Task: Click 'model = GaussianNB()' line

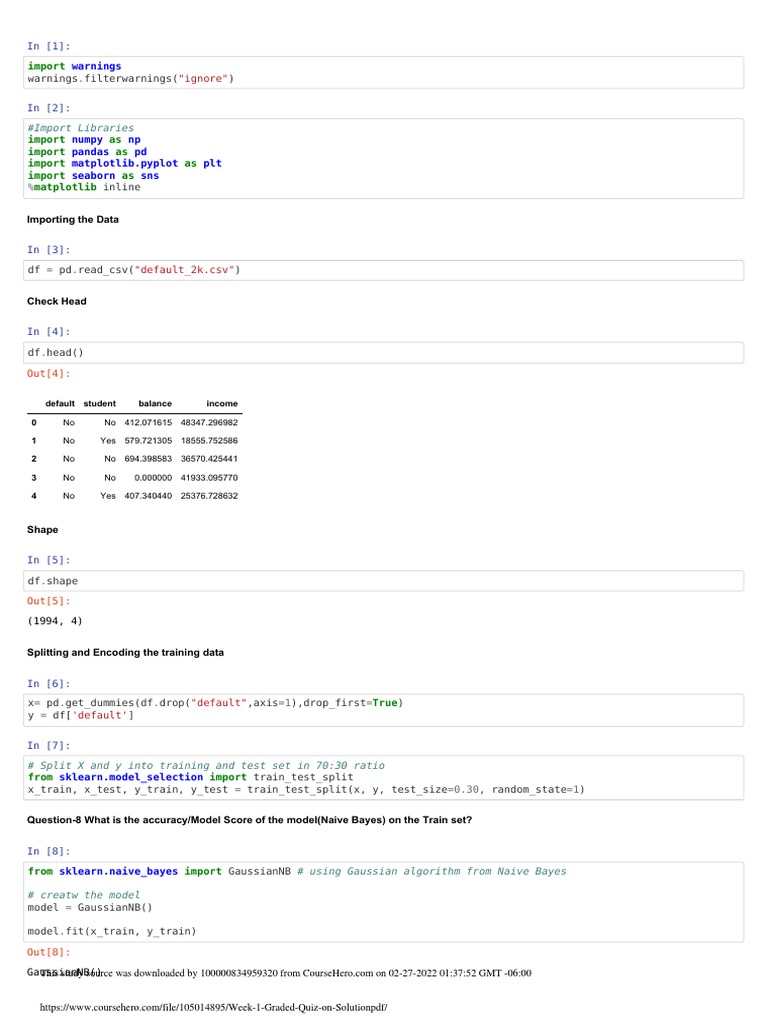Action: tap(89, 908)
